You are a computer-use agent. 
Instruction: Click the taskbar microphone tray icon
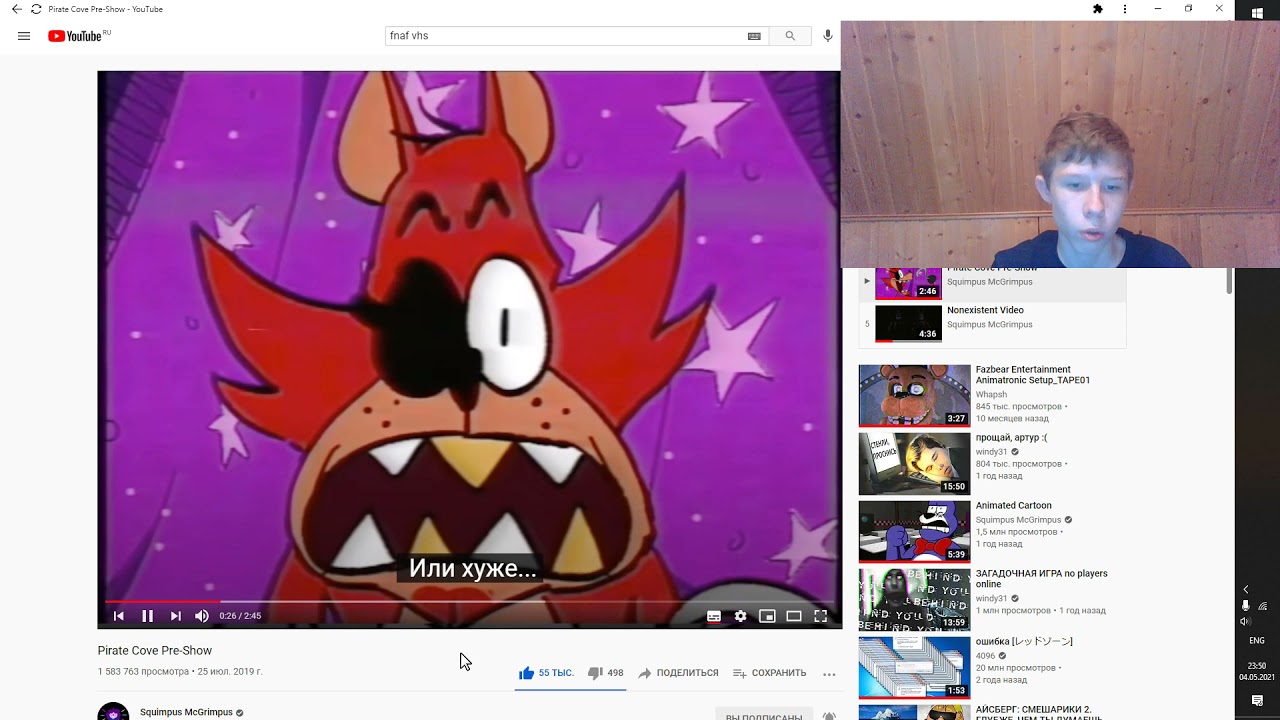click(1245, 606)
